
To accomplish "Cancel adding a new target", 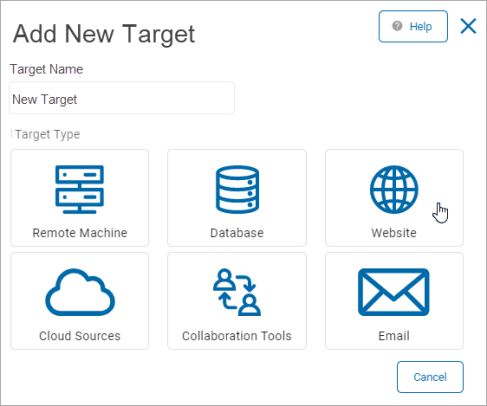I will [430, 377].
